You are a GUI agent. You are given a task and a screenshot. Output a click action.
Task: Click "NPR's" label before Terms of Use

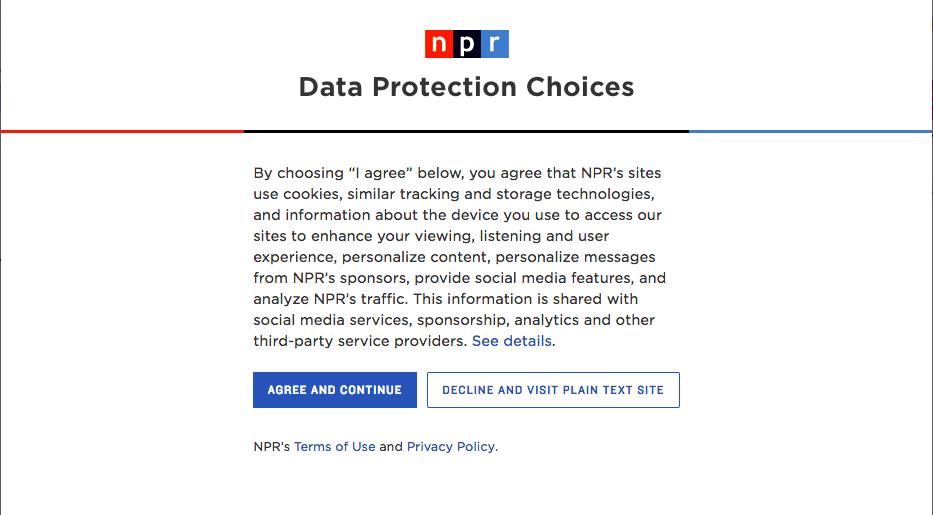272,447
